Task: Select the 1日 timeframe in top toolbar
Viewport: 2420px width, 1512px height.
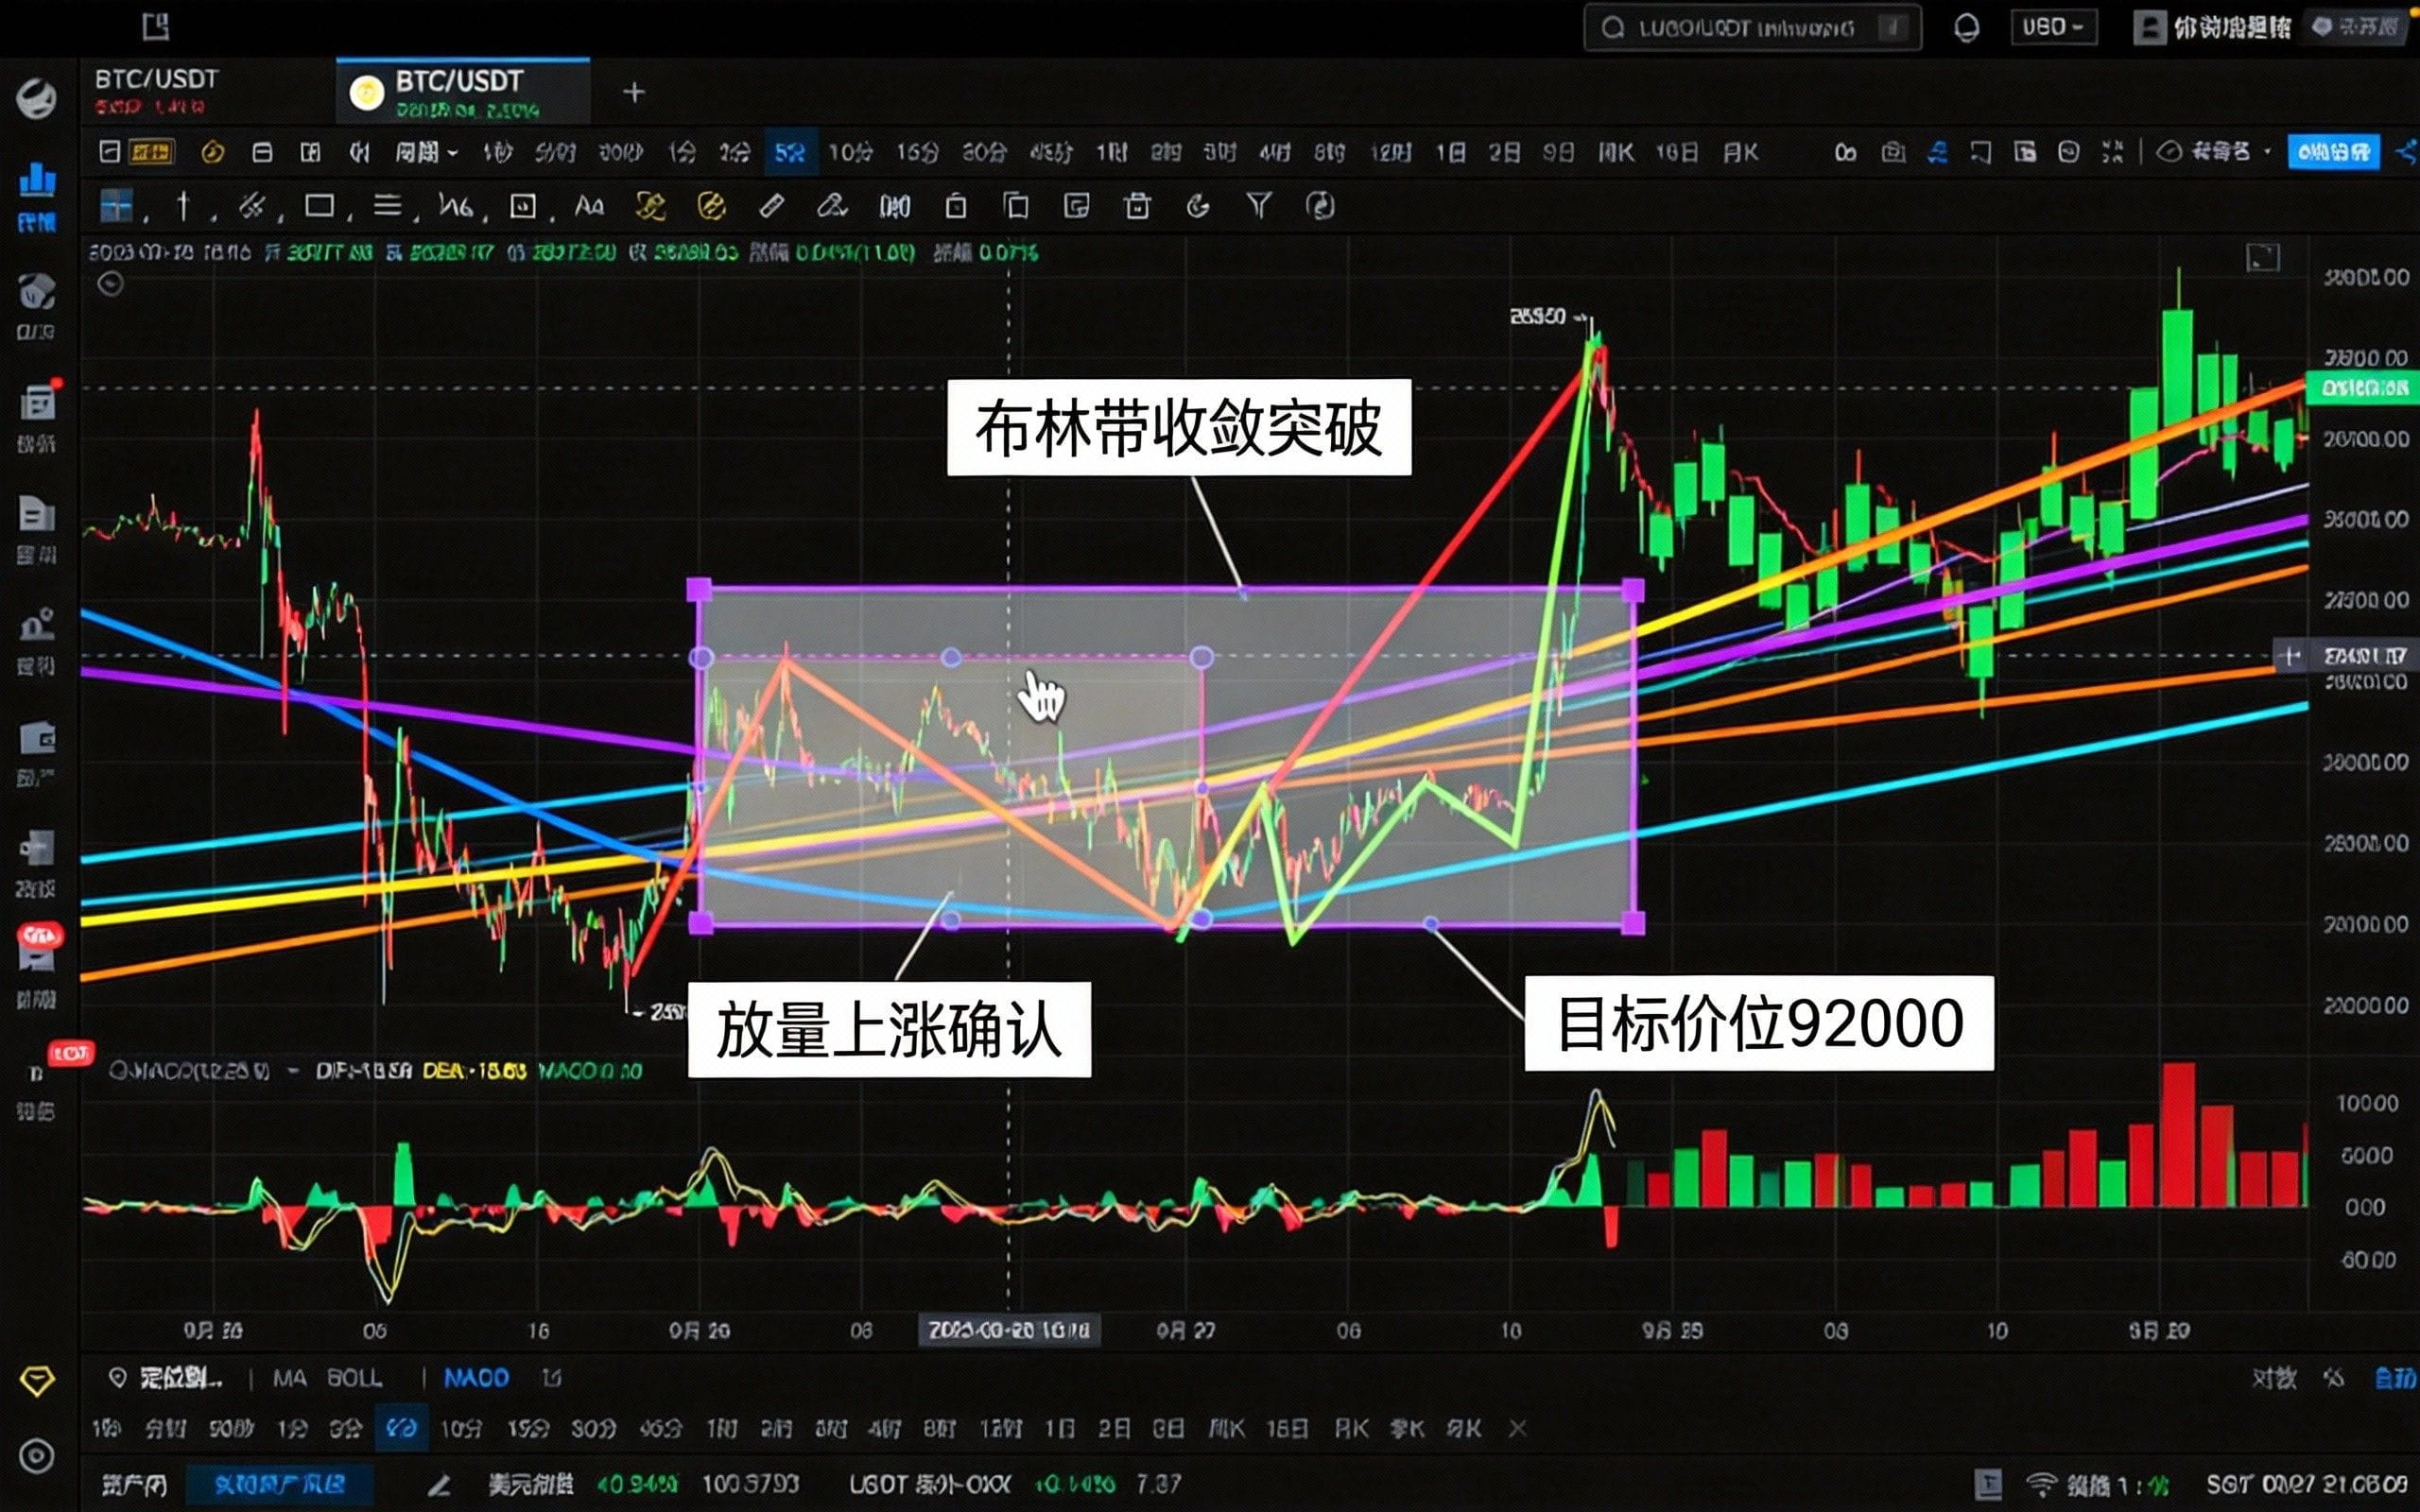Action: tap(1450, 153)
